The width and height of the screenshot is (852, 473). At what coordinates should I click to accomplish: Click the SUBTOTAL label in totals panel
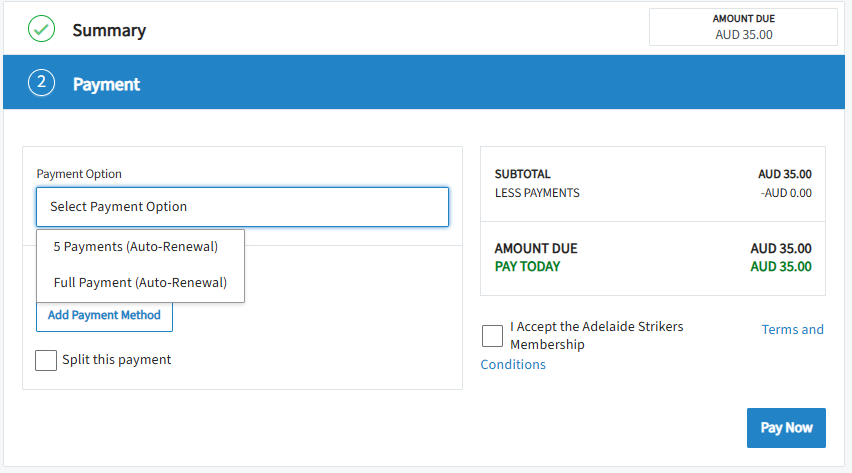coord(523,175)
